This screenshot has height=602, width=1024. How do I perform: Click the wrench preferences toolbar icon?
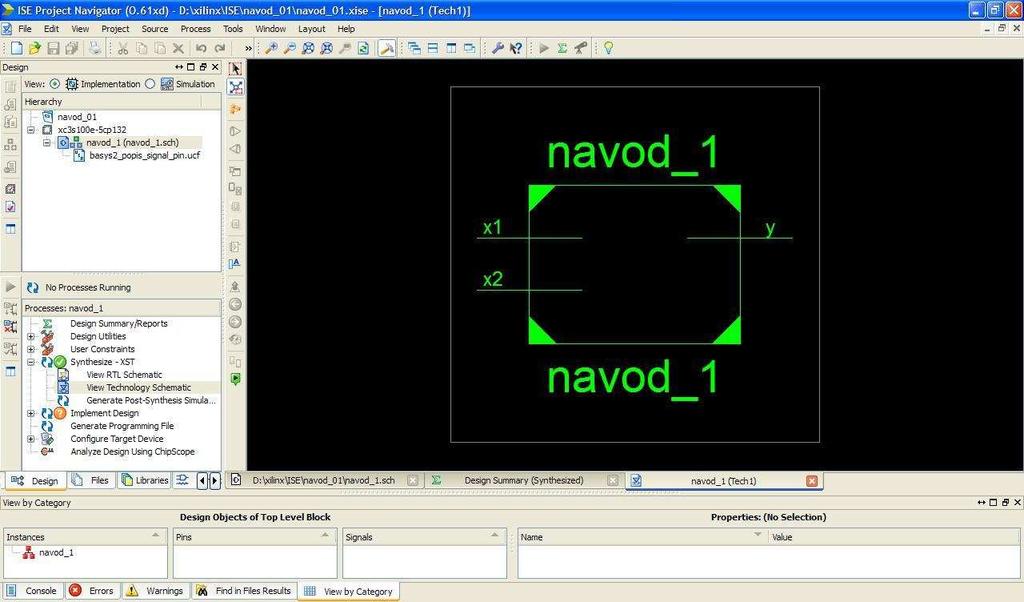tap(498, 48)
